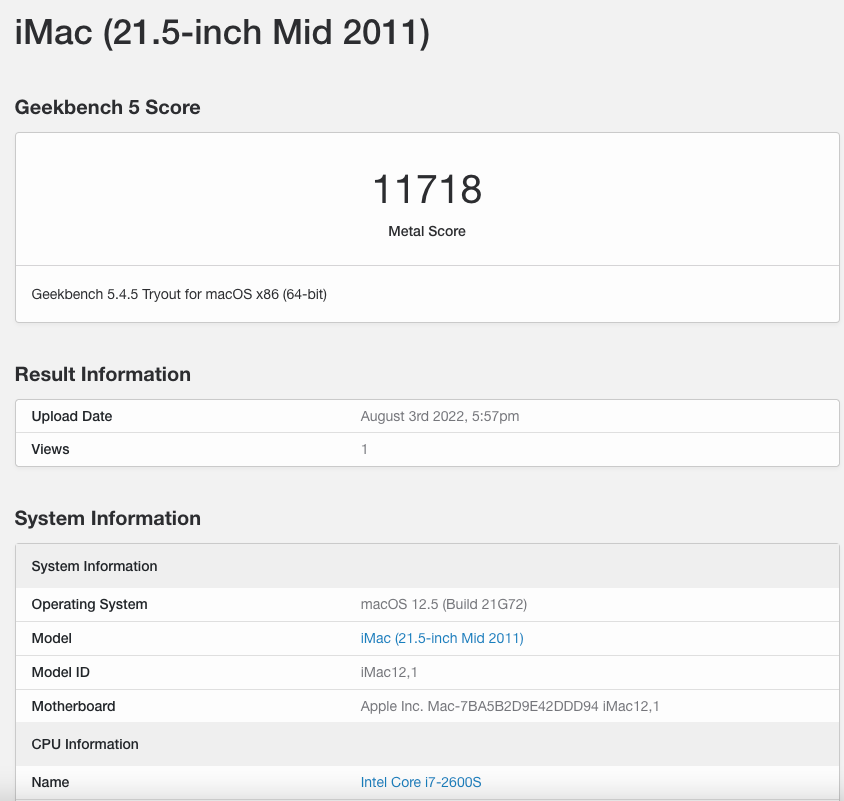Click the Geekbench 5 Score heading
Viewport: 844px width, 801px height.
107,107
